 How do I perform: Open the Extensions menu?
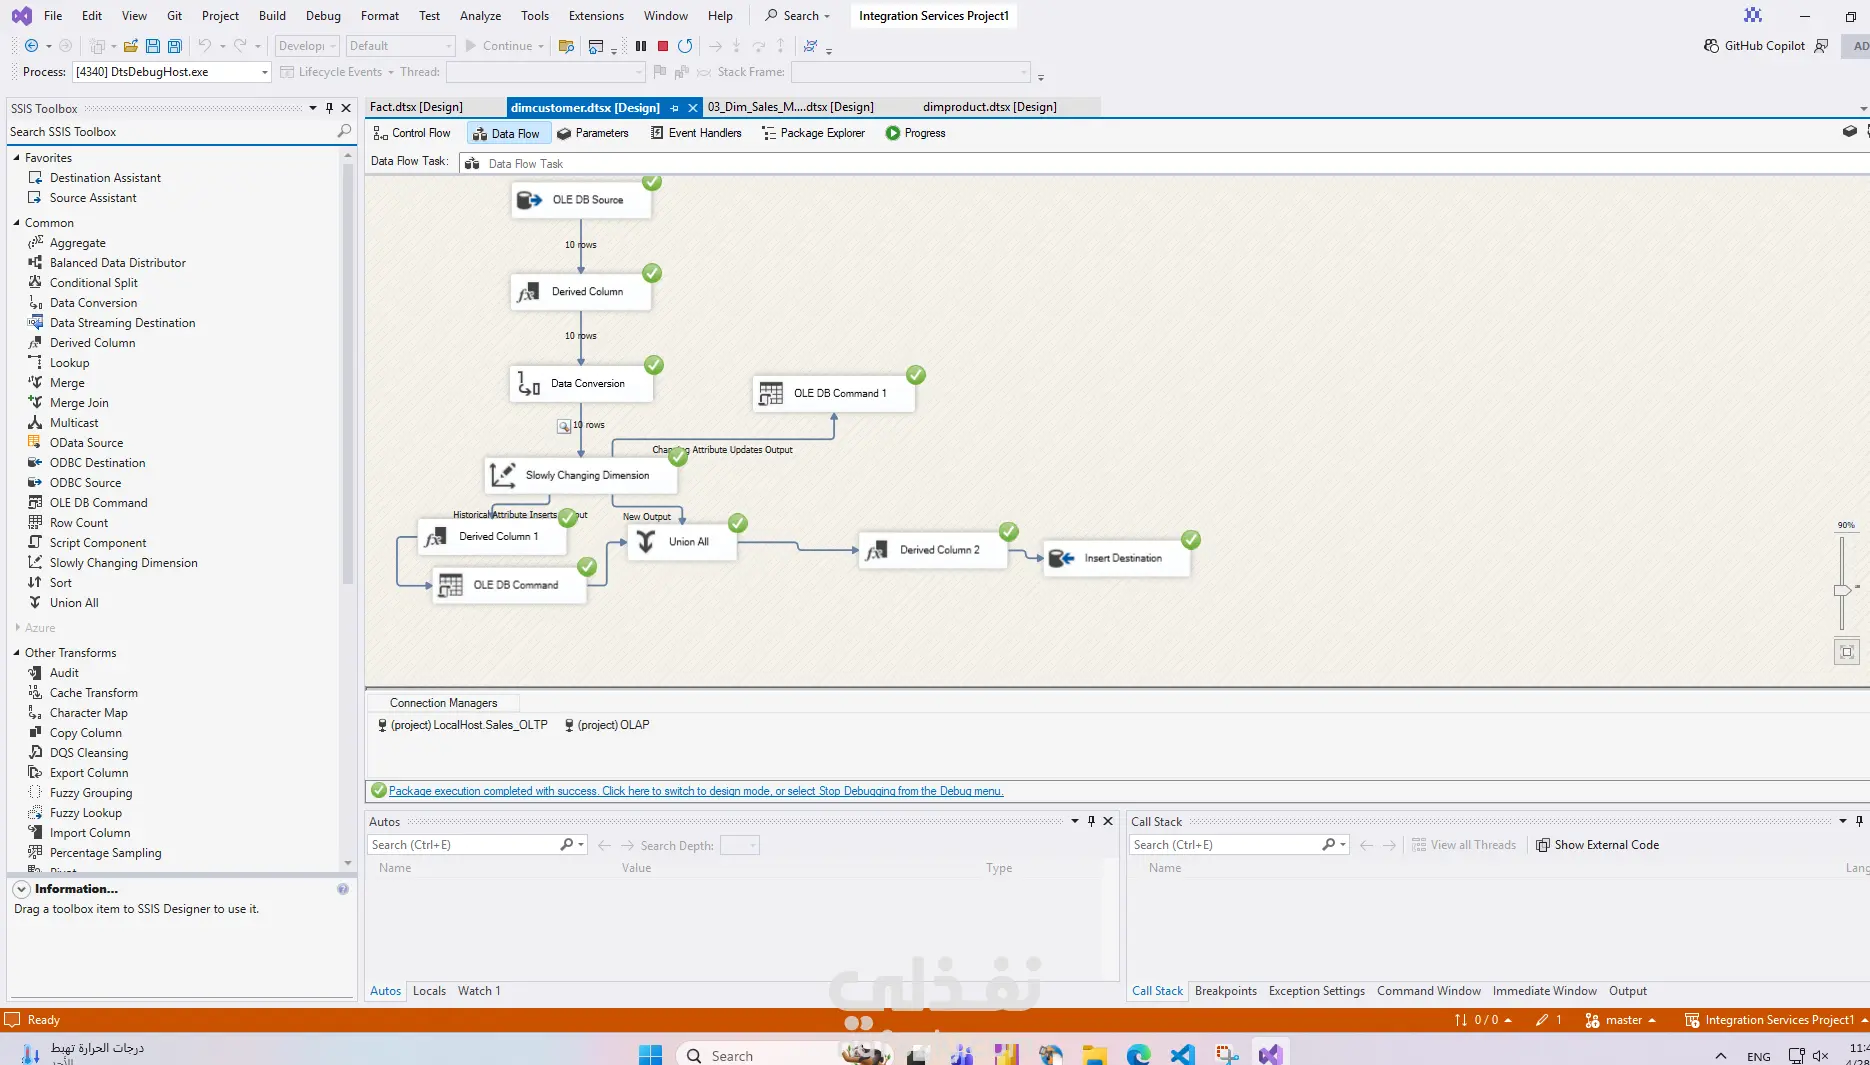[x=596, y=15]
